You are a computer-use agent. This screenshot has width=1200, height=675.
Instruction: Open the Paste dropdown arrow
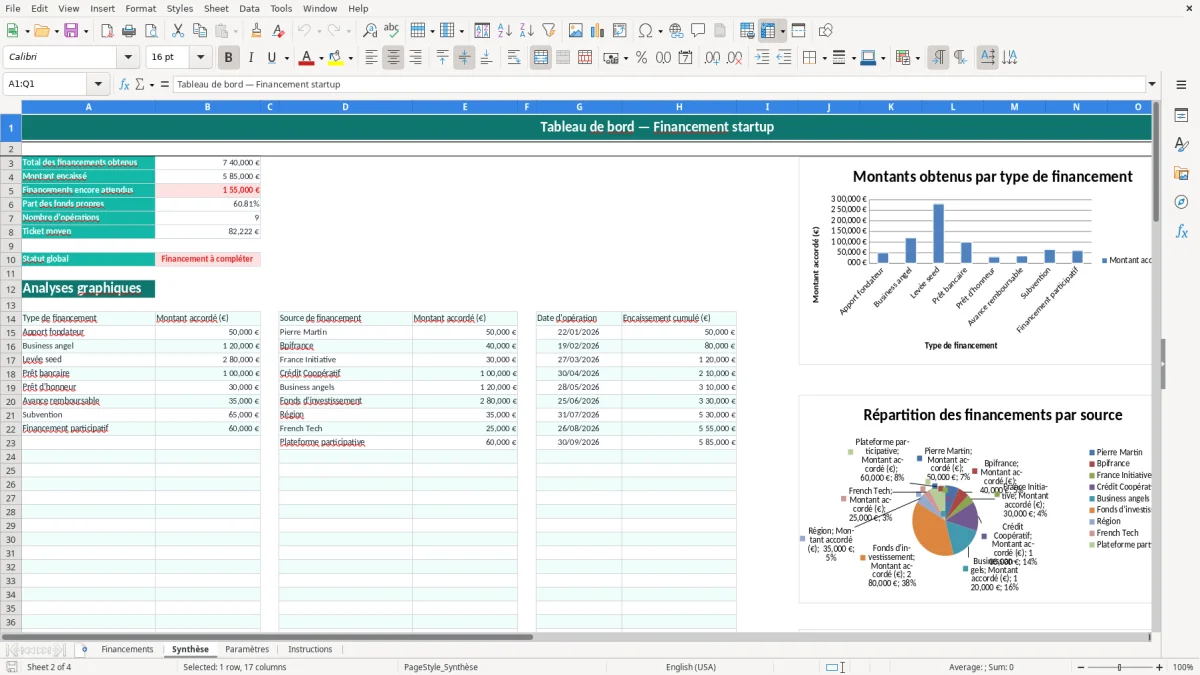(235, 31)
